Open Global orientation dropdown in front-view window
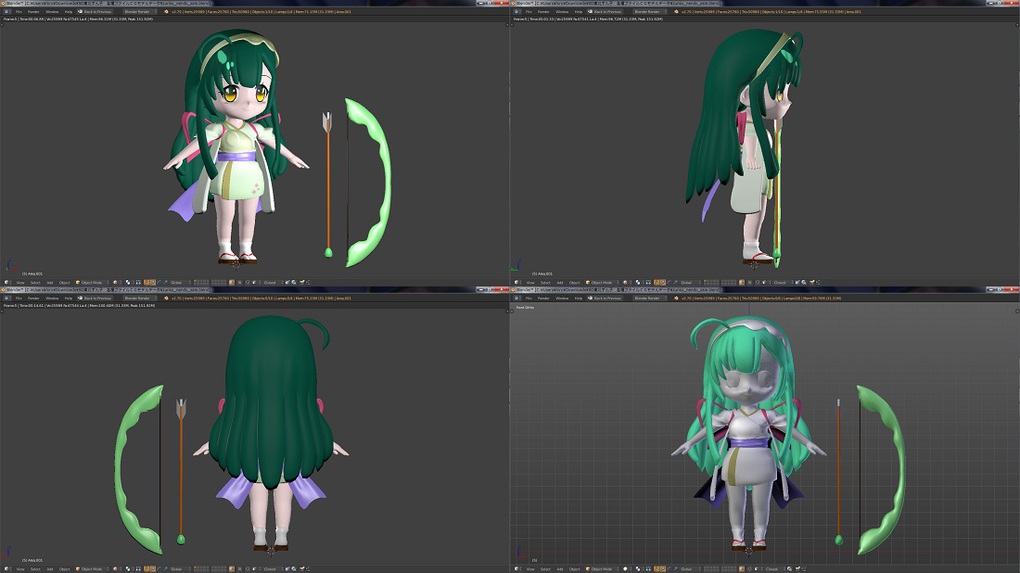Image resolution: width=1020 pixels, height=573 pixels. pyautogui.click(x=180, y=282)
